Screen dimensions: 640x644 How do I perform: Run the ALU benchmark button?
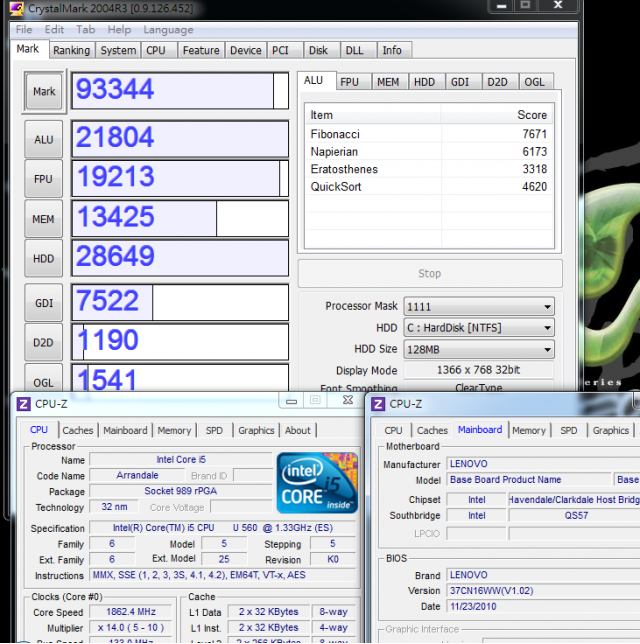click(x=44, y=140)
